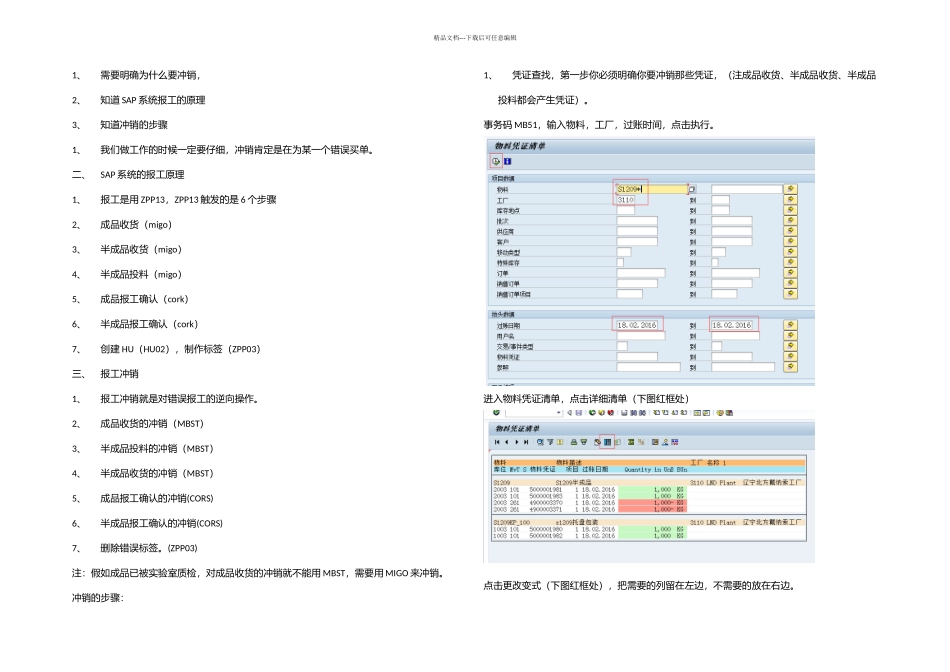950x672 pixels.
Task: Click the user-figure icon in the list toolbar
Action: 665,442
